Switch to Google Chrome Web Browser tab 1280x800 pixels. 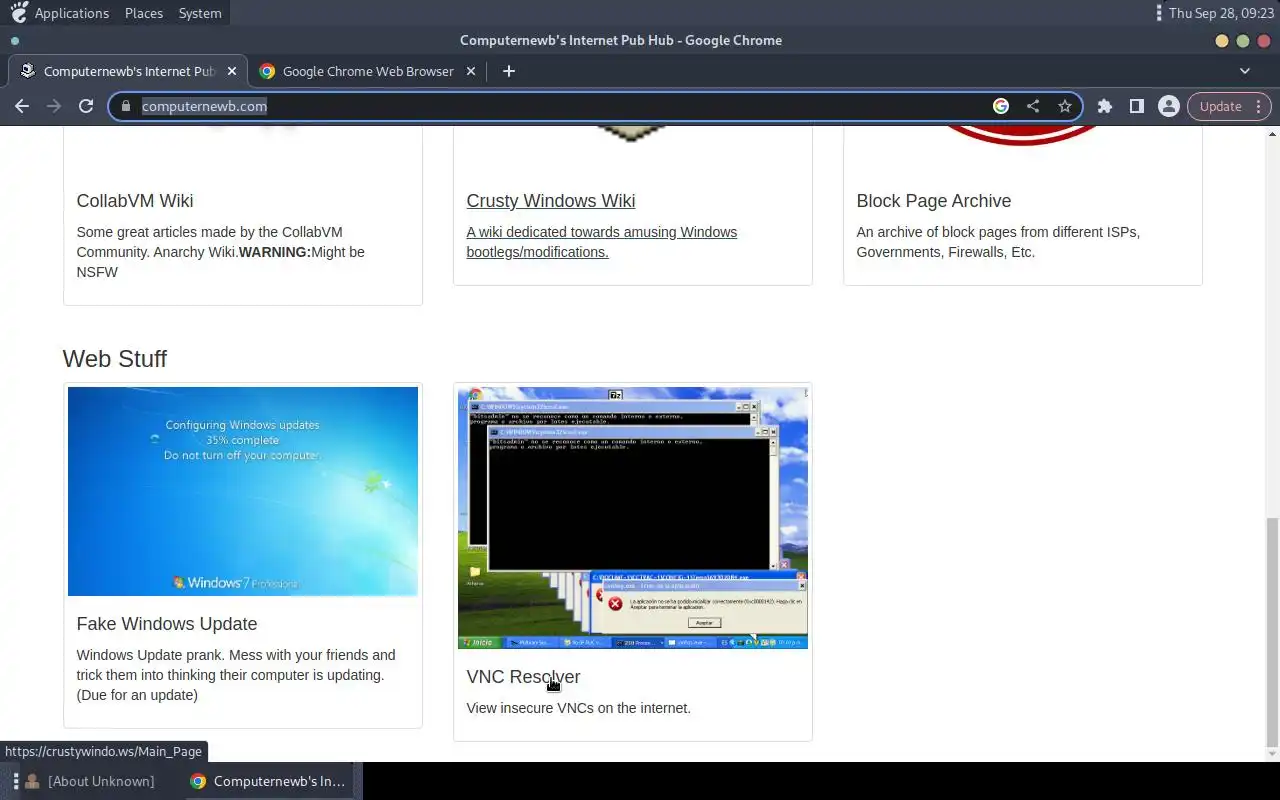(x=367, y=71)
